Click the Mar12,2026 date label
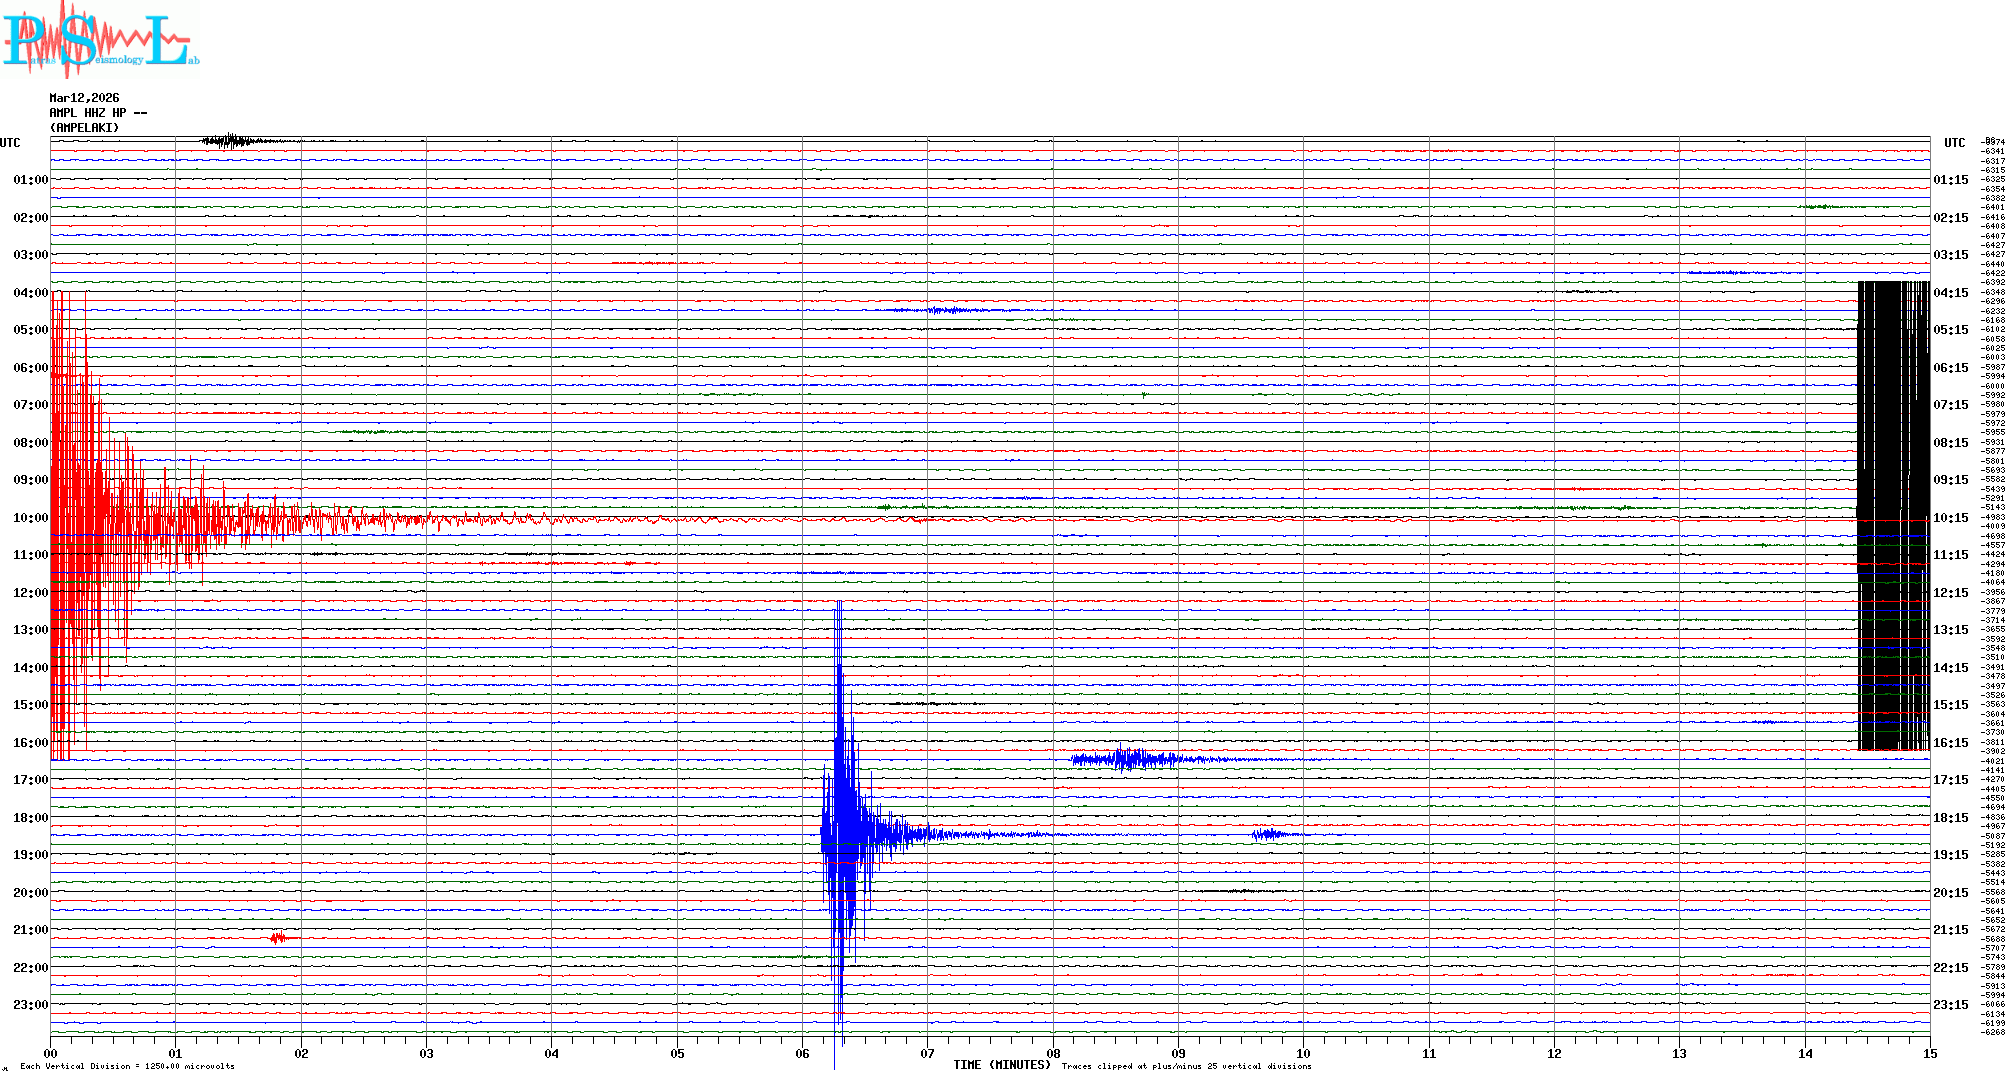The width and height of the screenshot is (2010, 1080). coord(84,98)
